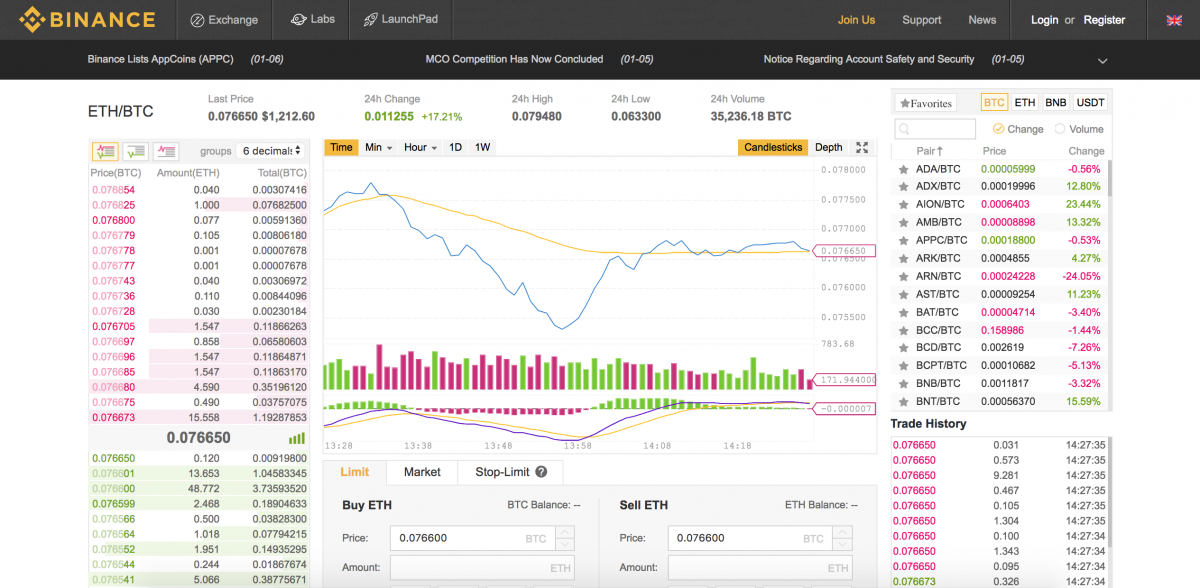Star the BCD/BTC pair
This screenshot has width=1200, height=588.
click(x=903, y=348)
